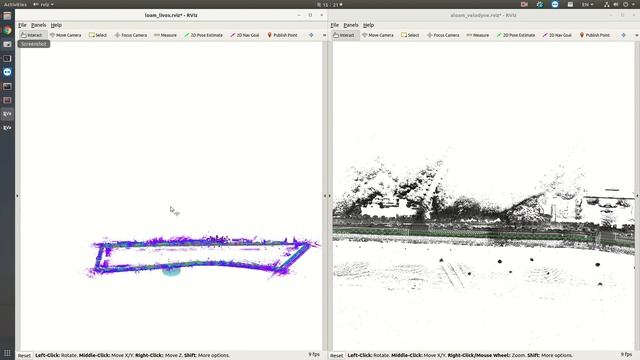Click 2D Pose Estimate in loam_livox window
This screenshot has height=360, width=640.
click(203, 35)
